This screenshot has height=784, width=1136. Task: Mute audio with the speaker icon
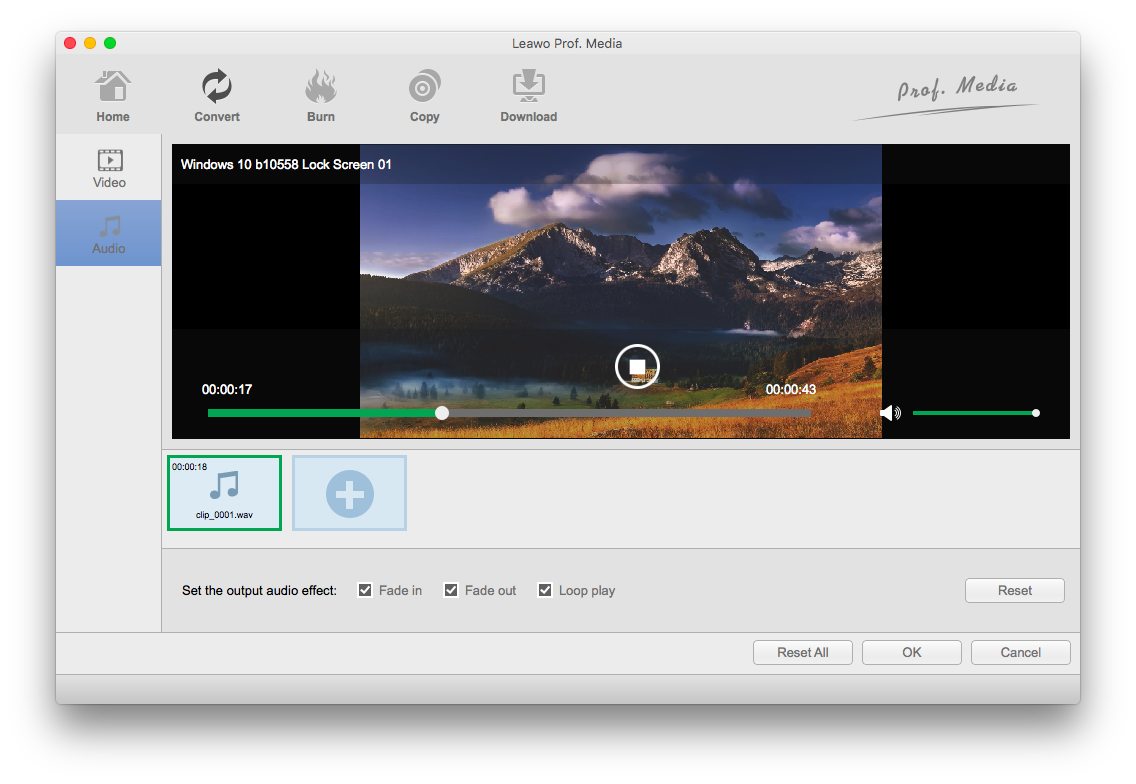(889, 413)
